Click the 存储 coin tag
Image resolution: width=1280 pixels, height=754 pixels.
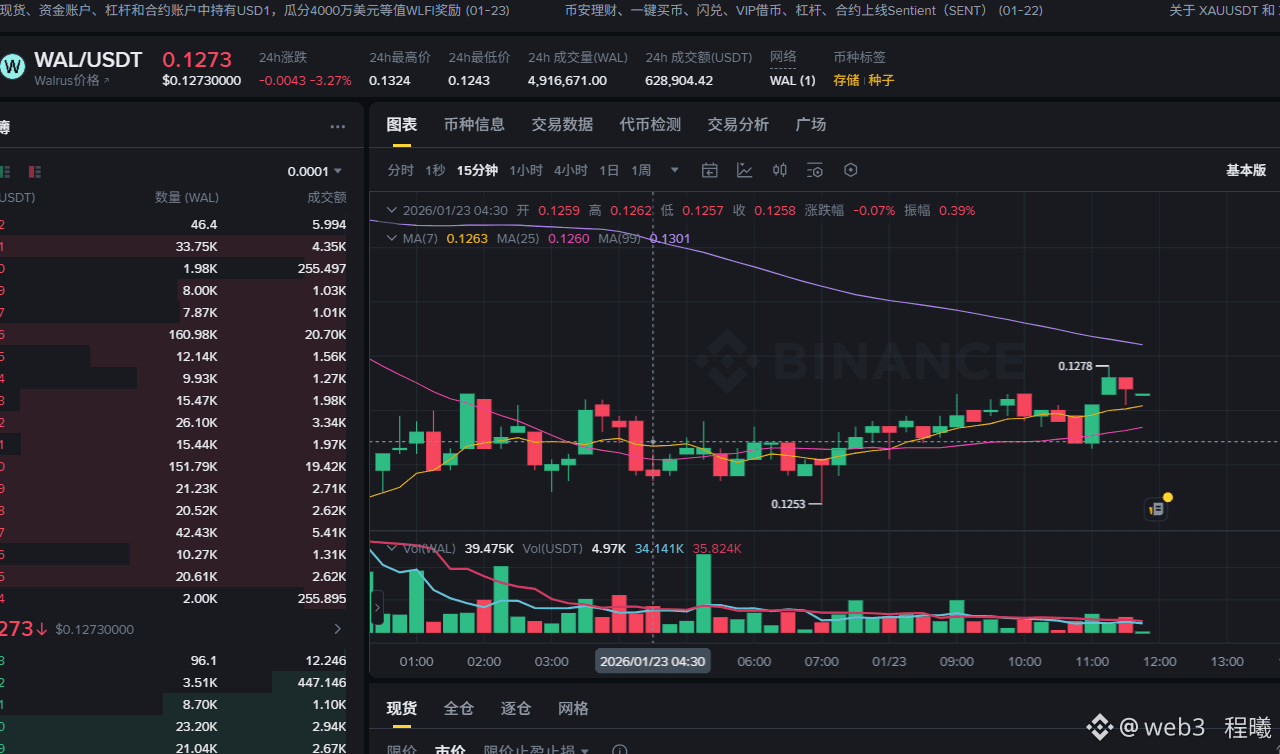(846, 80)
